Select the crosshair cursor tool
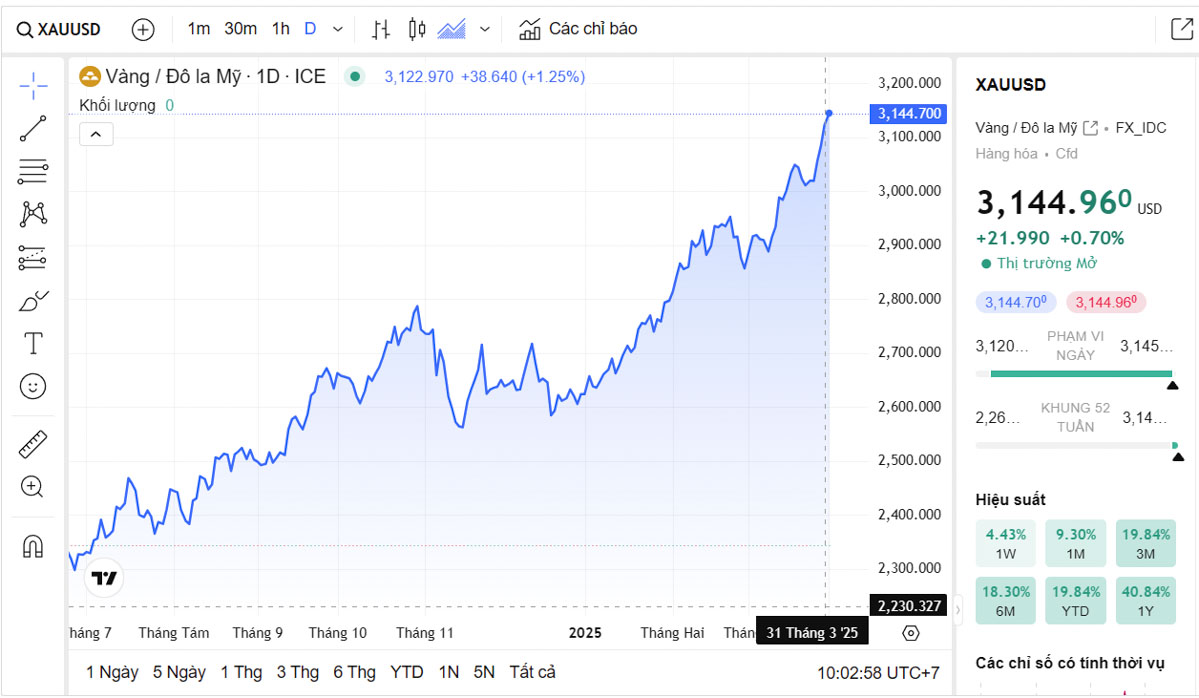Viewport: 1199px width, 698px height. [33, 86]
